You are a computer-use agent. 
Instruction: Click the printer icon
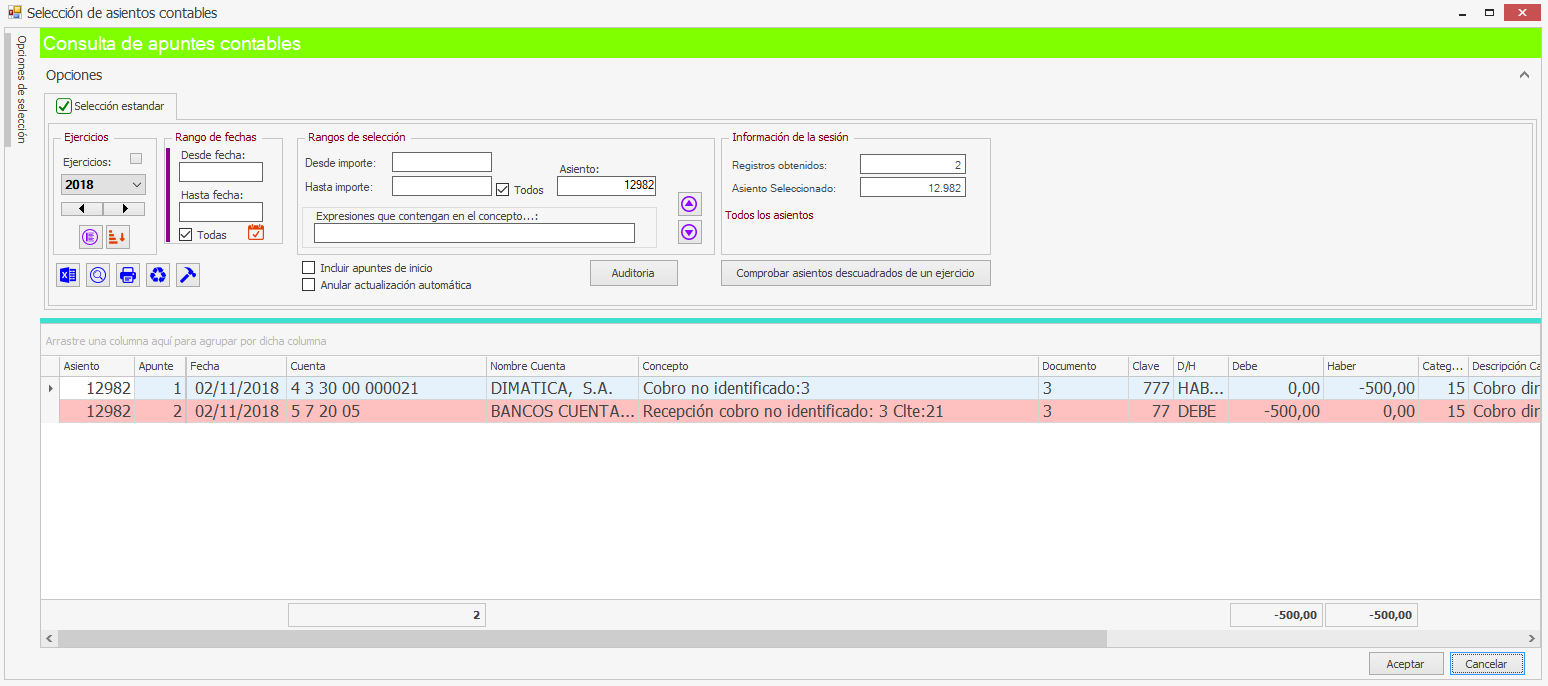pyautogui.click(x=128, y=275)
